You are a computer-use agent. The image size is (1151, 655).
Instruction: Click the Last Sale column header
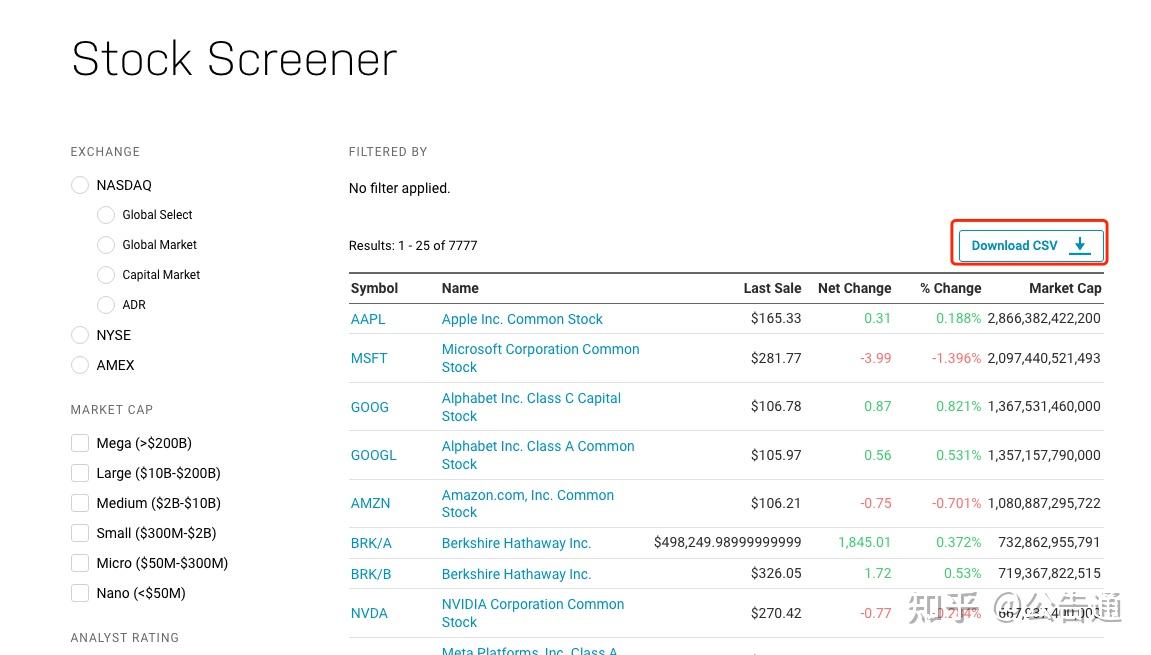(x=772, y=289)
